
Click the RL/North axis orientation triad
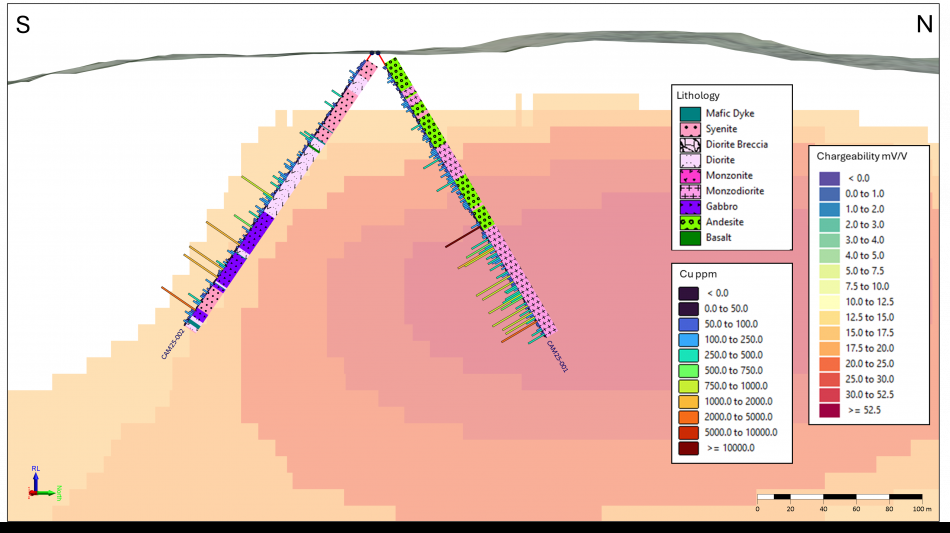click(40, 483)
